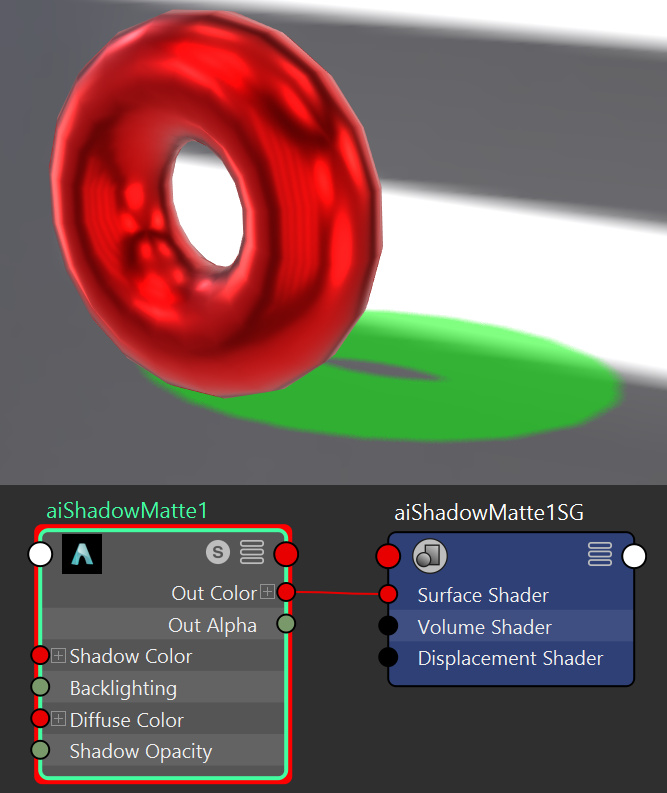Select the aiShadowMatte1 node title
The height and width of the screenshot is (793, 667).
click(x=127, y=511)
